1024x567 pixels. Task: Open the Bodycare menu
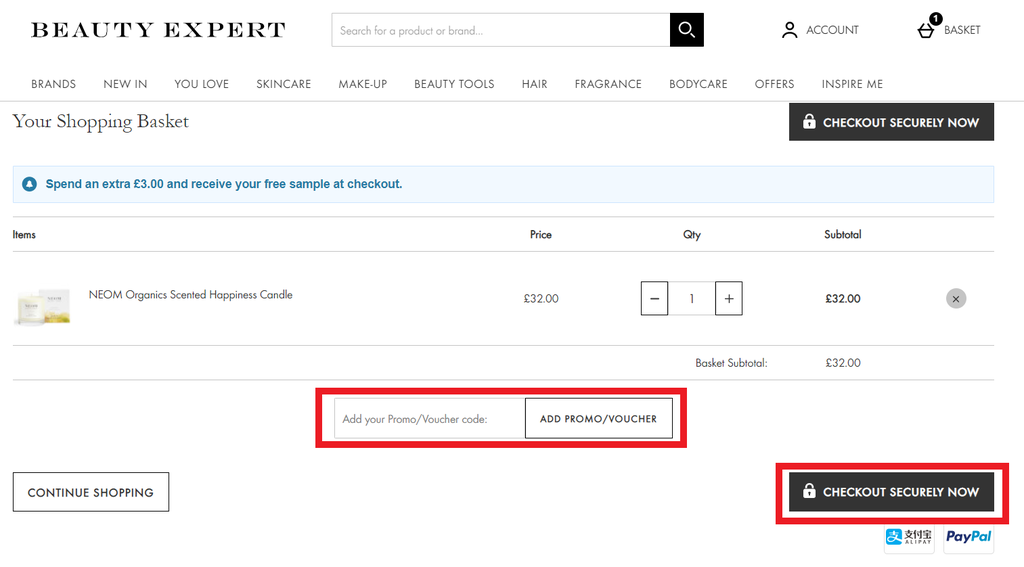tap(698, 84)
